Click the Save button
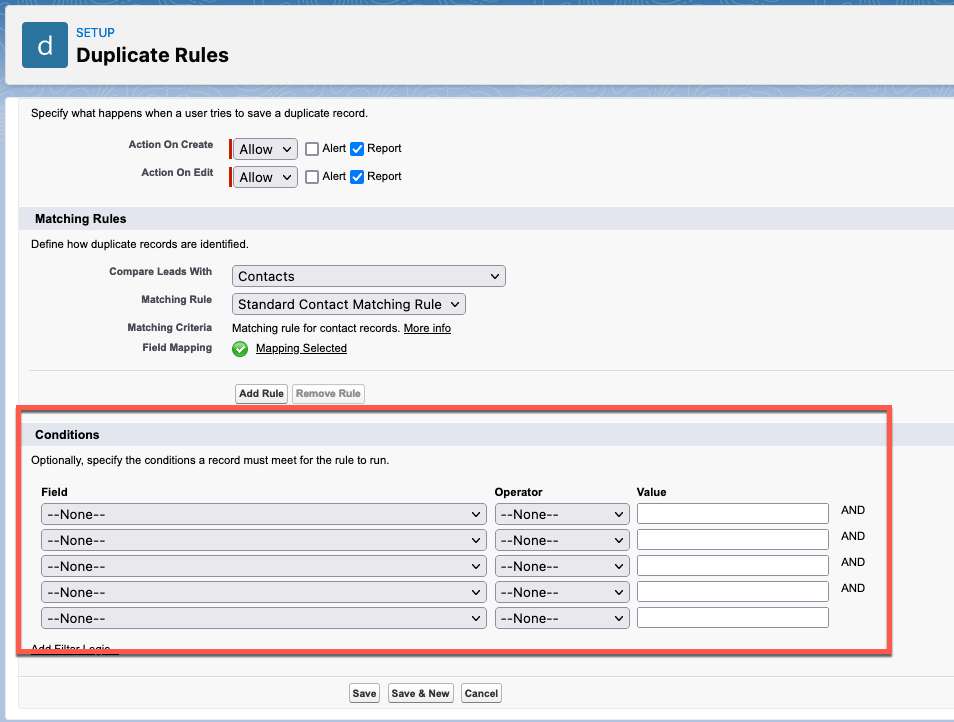This screenshot has height=722, width=954. click(x=364, y=693)
